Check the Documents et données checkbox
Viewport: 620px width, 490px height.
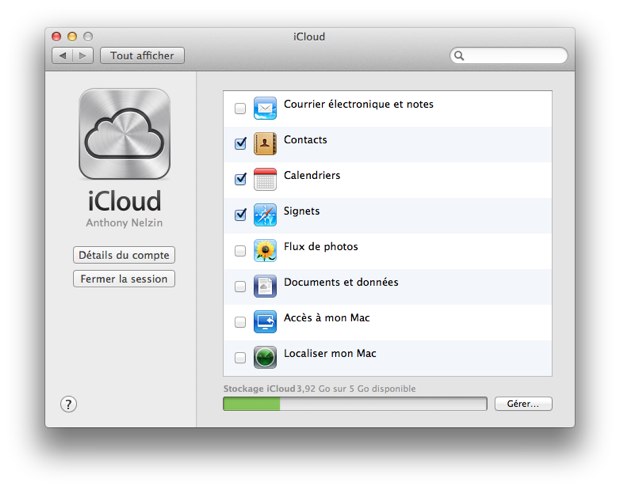(x=240, y=286)
